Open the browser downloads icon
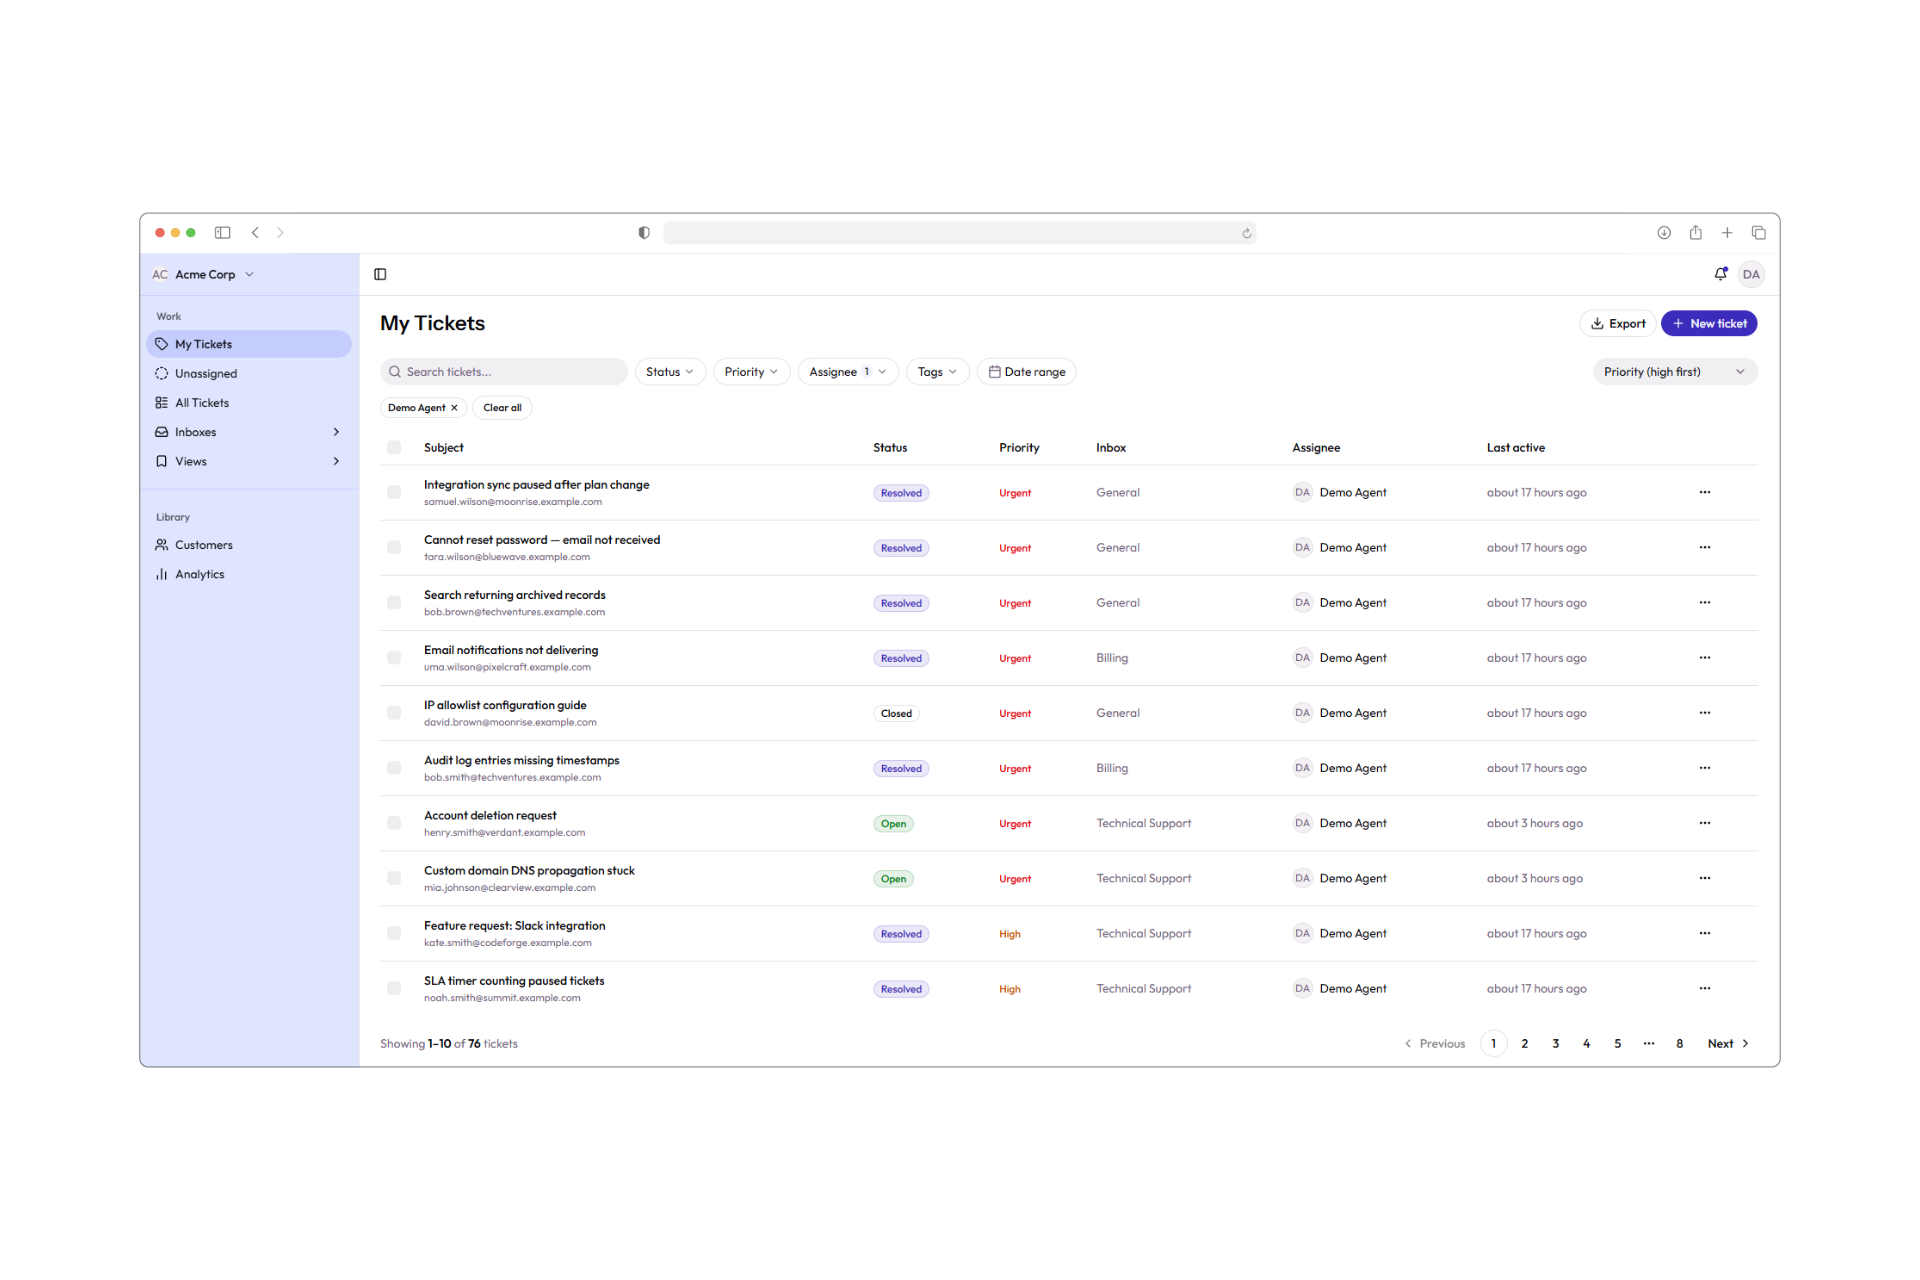 coord(1664,233)
